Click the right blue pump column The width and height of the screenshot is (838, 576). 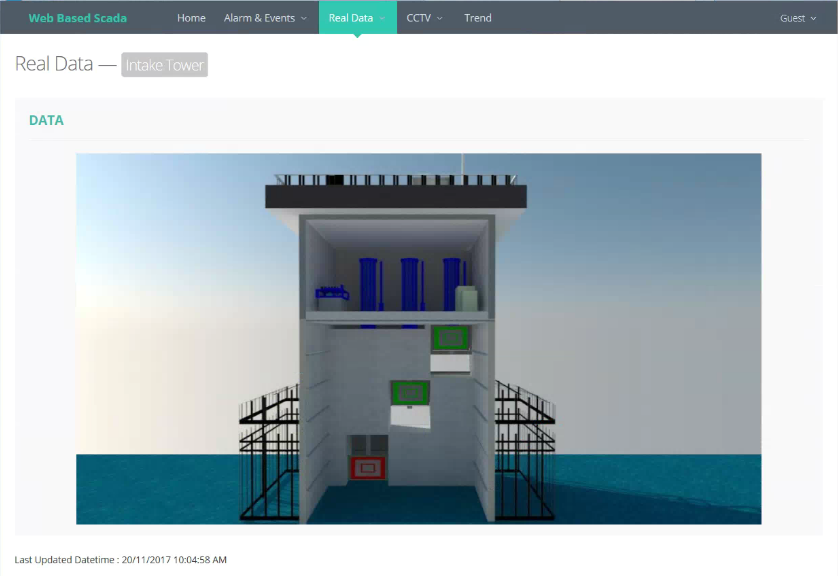(x=452, y=284)
